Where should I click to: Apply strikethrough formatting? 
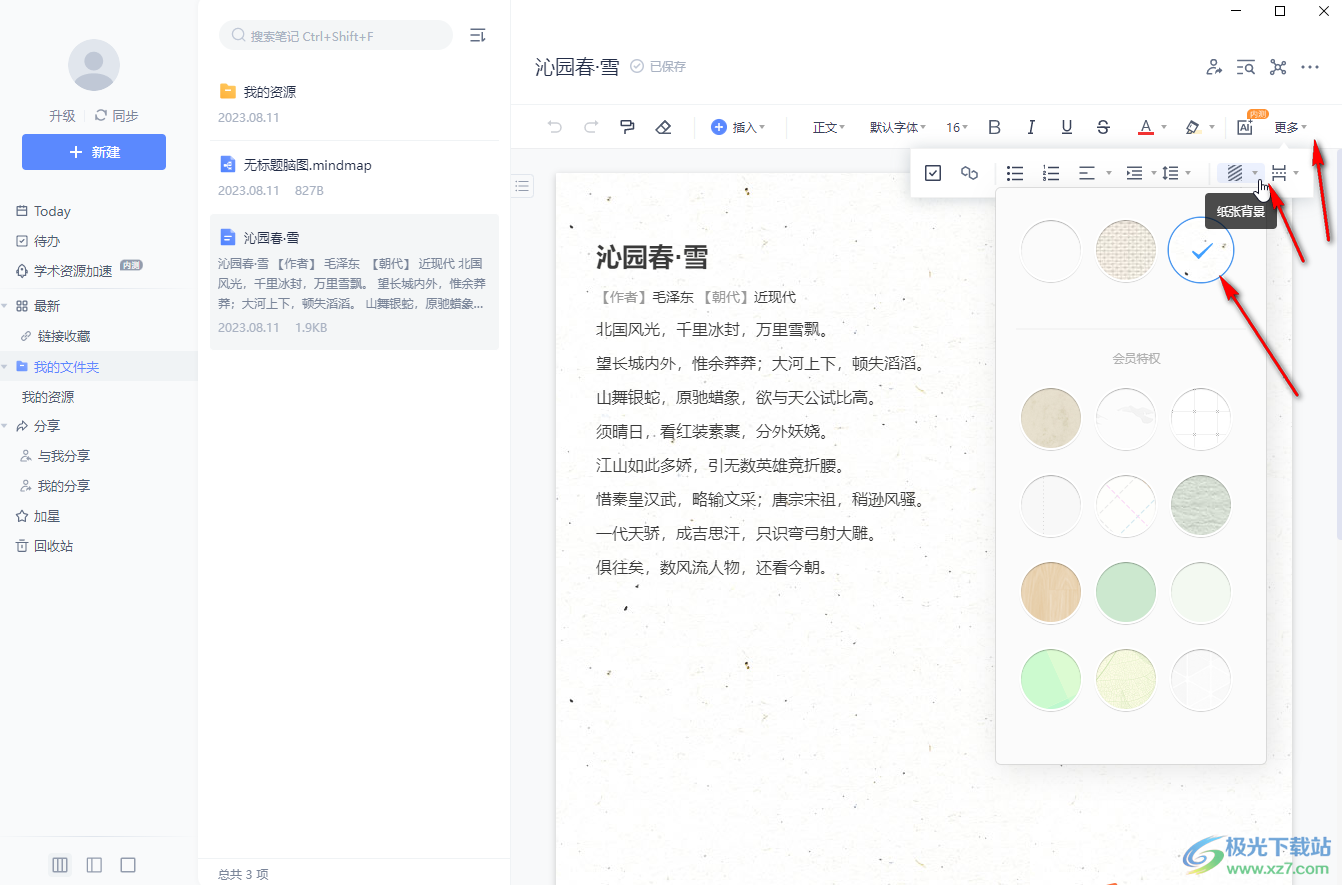click(1103, 127)
